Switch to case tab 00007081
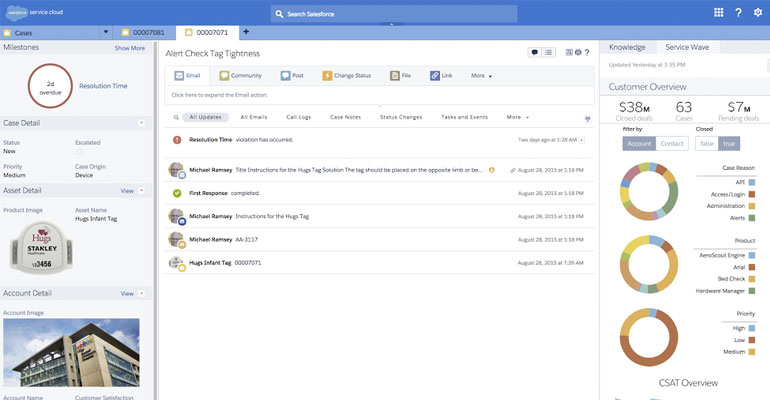This screenshot has width=770, height=400. click(144, 32)
